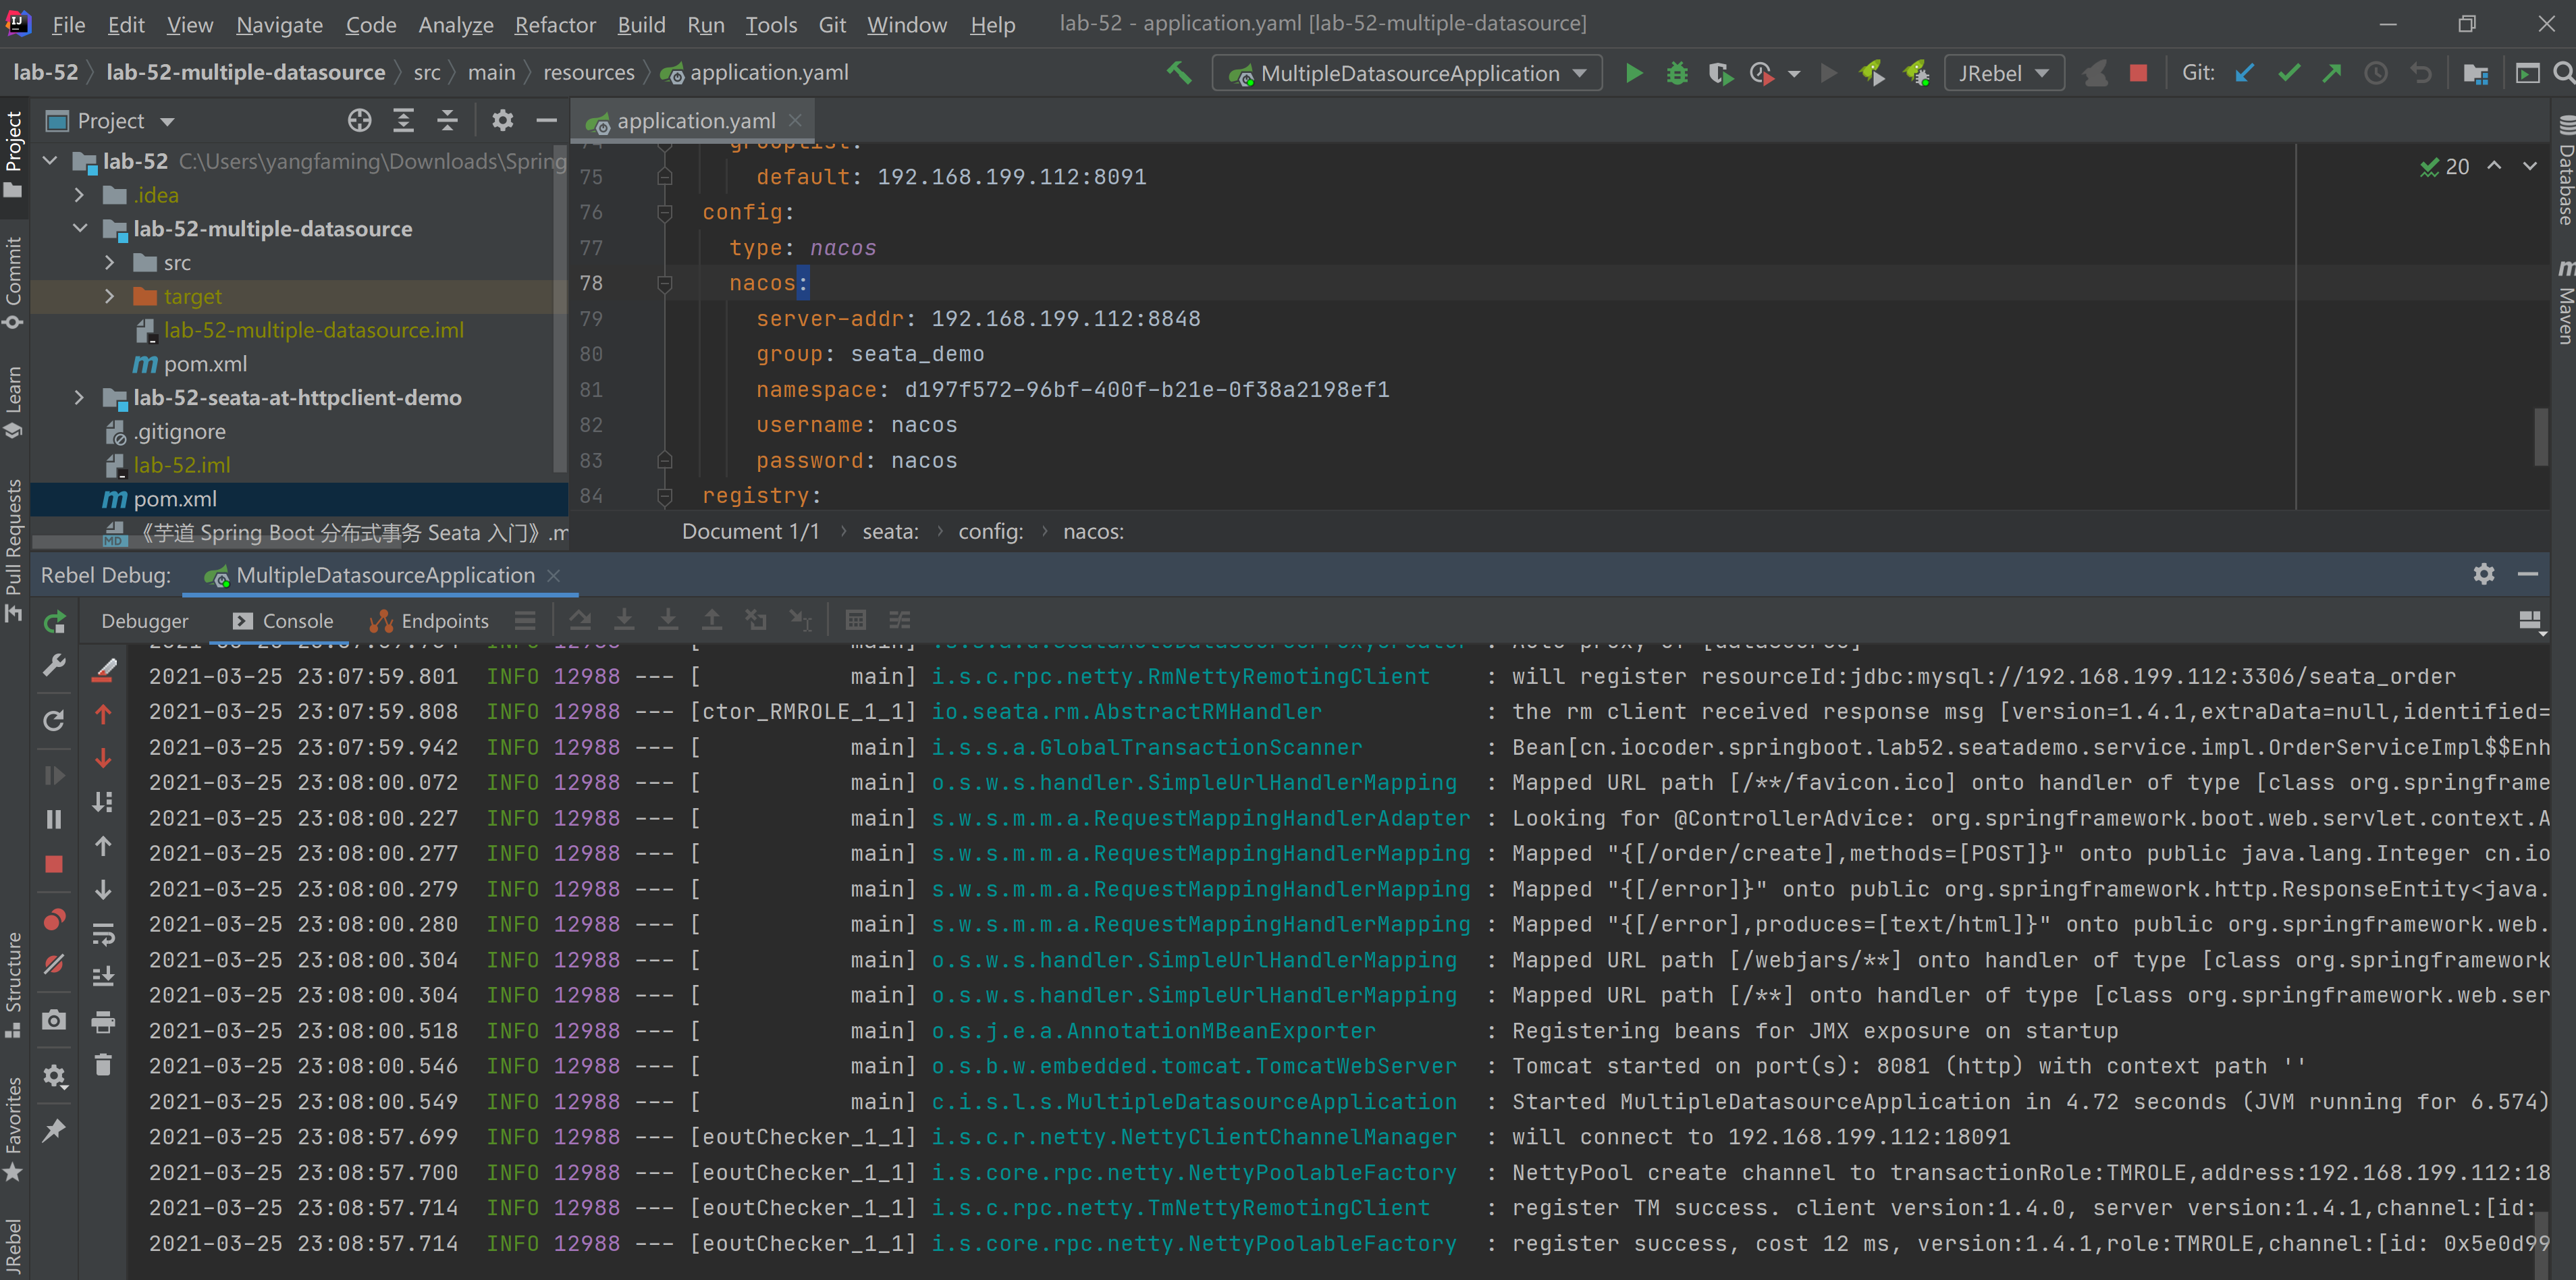Click Select Opened File crosshair icon
This screenshot has height=1280, width=2576.
[x=359, y=121]
